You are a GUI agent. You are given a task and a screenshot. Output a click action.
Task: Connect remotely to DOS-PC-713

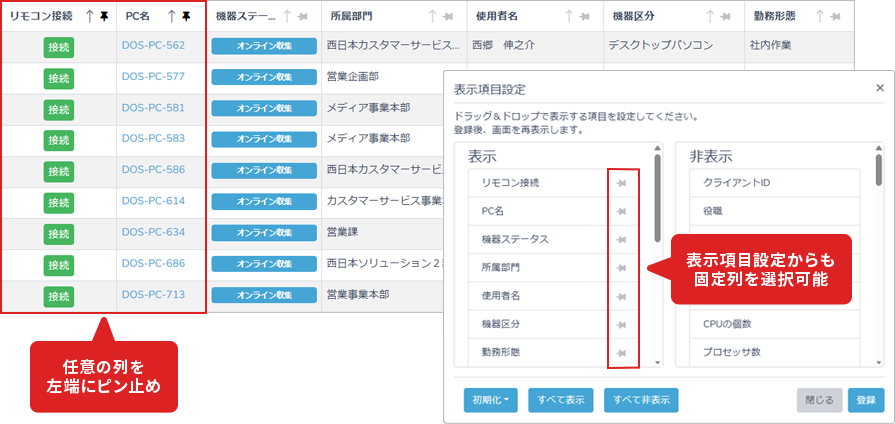click(x=59, y=297)
